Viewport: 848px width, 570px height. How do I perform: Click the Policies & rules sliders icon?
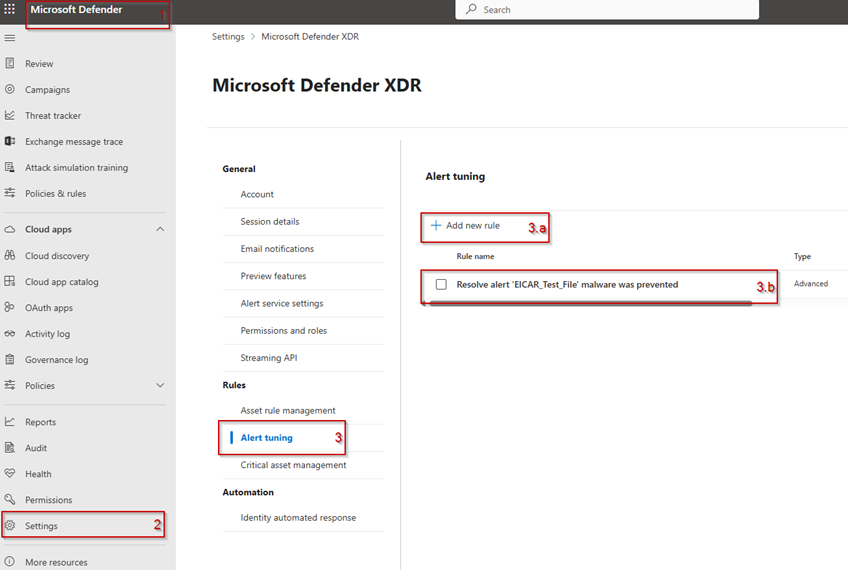pyautogui.click(x=10, y=193)
